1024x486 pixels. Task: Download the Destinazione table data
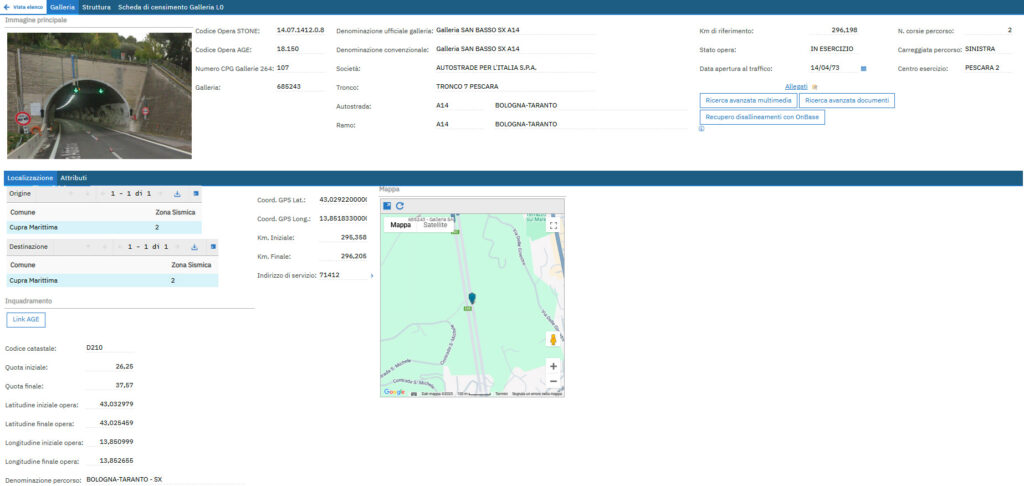click(194, 247)
